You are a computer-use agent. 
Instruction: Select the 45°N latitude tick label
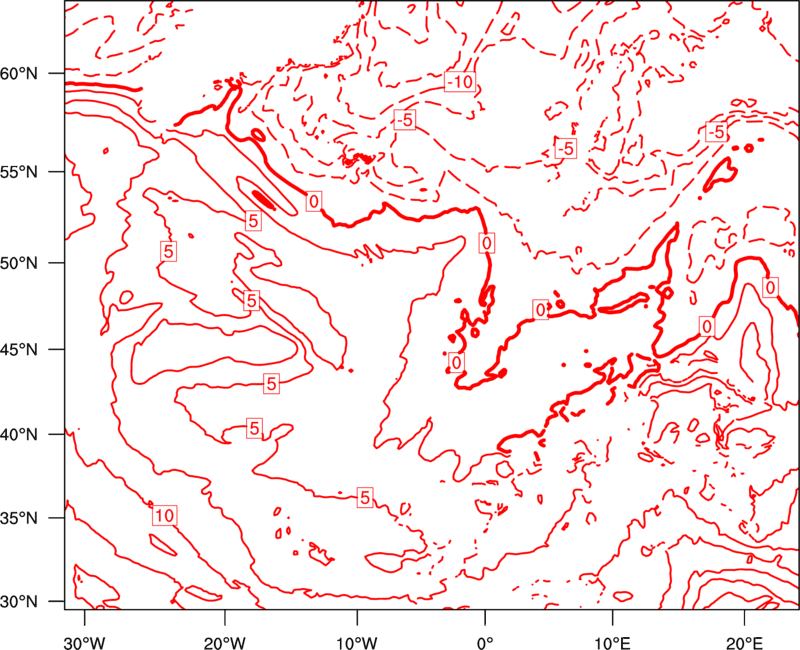[19, 349]
